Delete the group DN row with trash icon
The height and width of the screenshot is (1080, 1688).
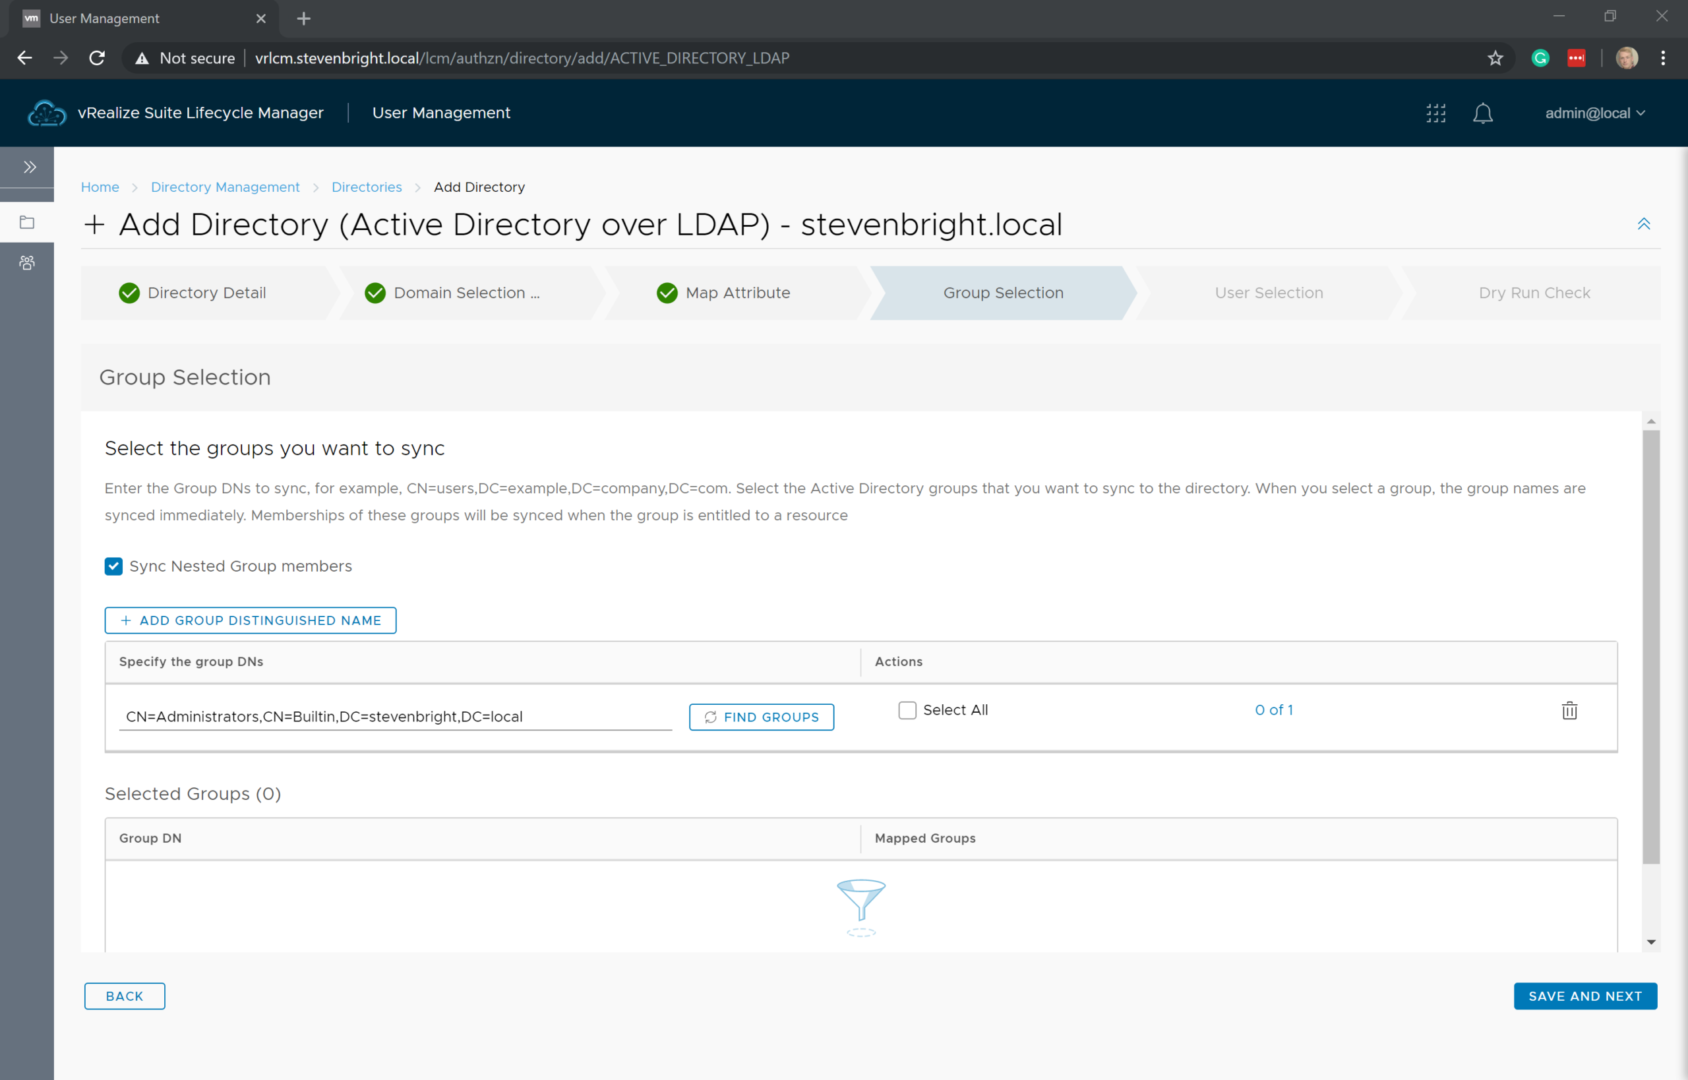(1569, 711)
